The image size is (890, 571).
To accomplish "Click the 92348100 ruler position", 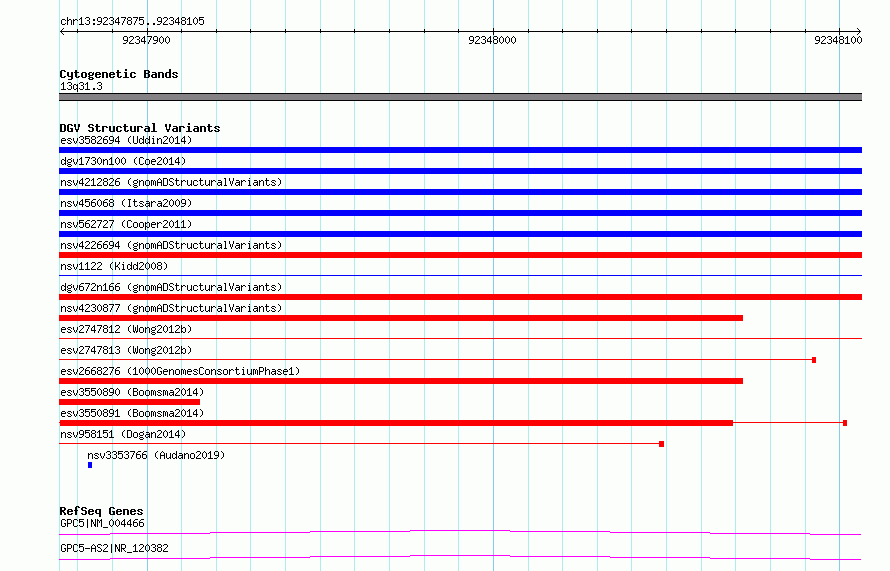I will click(838, 40).
